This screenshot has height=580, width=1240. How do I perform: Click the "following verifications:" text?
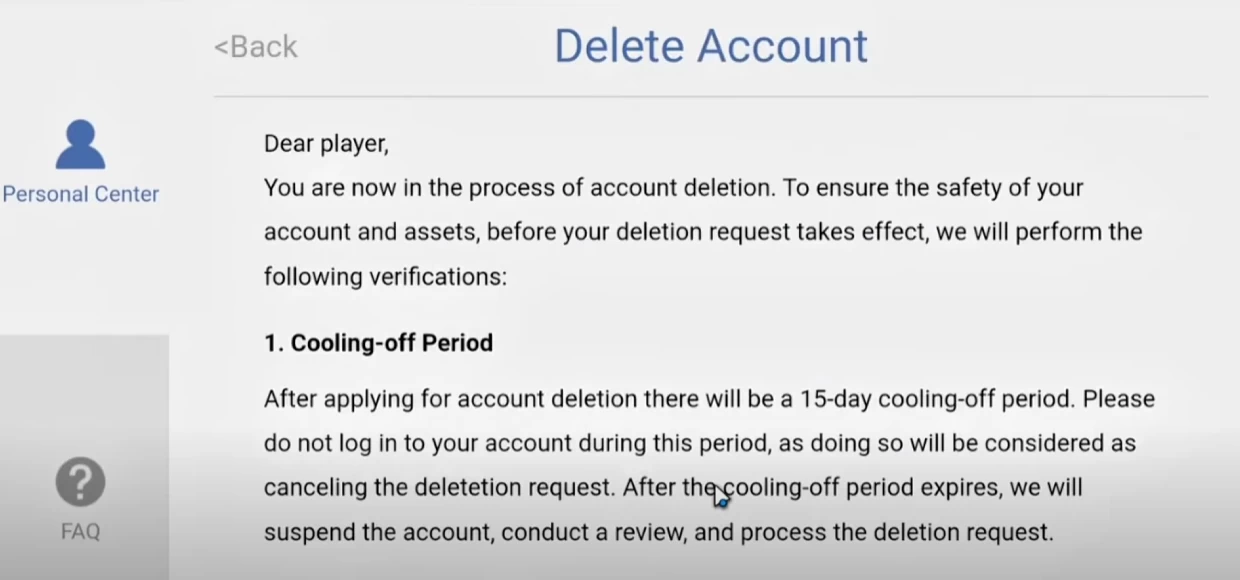coord(385,276)
